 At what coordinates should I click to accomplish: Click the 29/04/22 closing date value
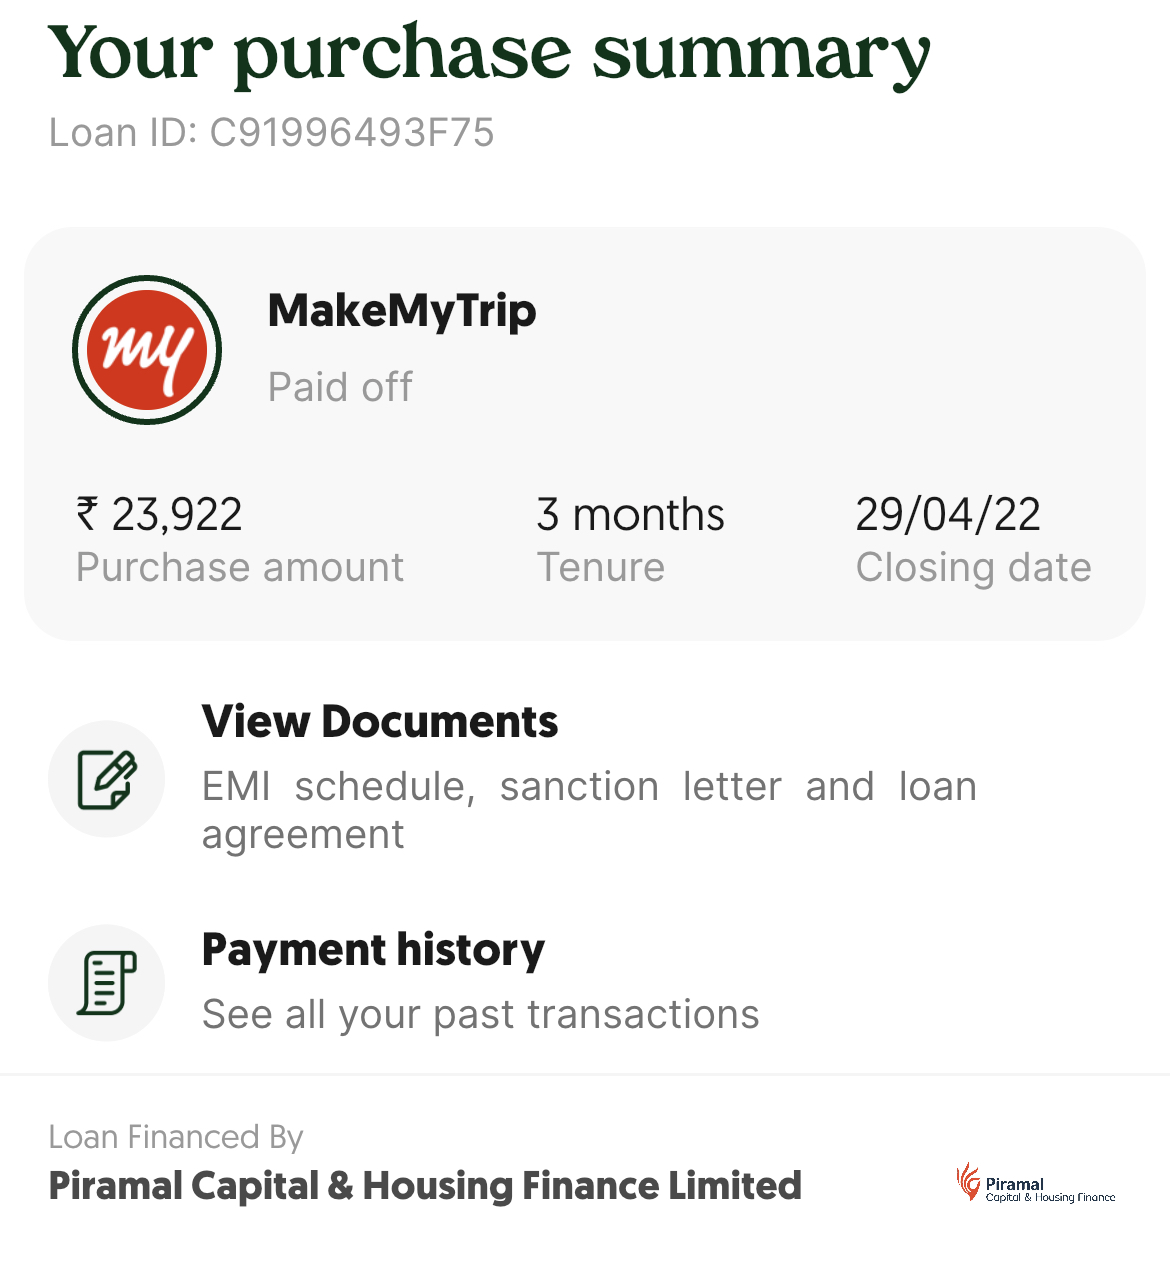pyautogui.click(x=948, y=515)
